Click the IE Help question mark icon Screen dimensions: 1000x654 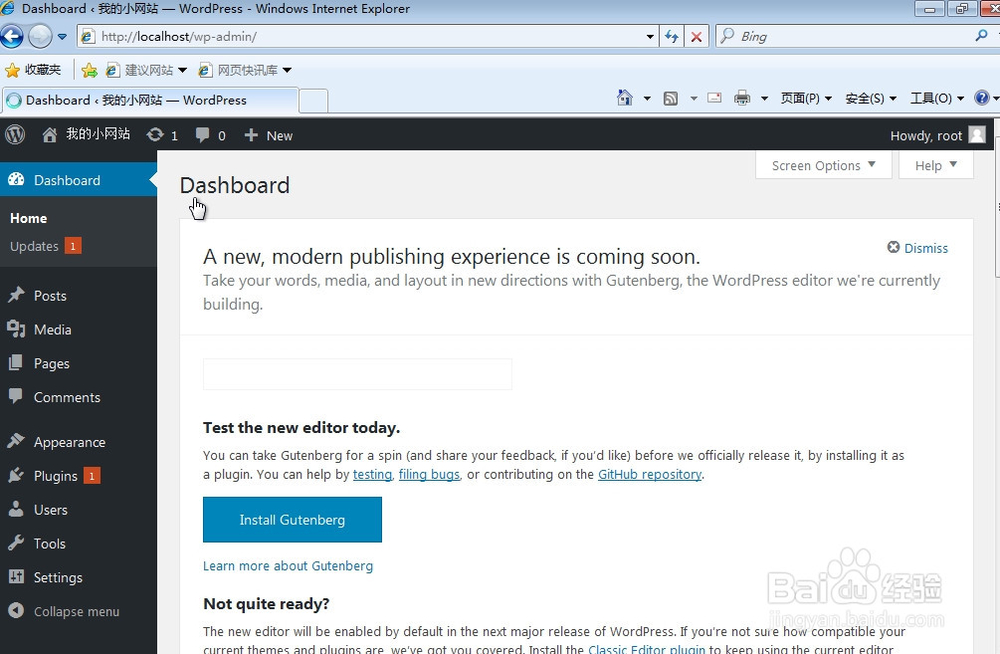[982, 98]
